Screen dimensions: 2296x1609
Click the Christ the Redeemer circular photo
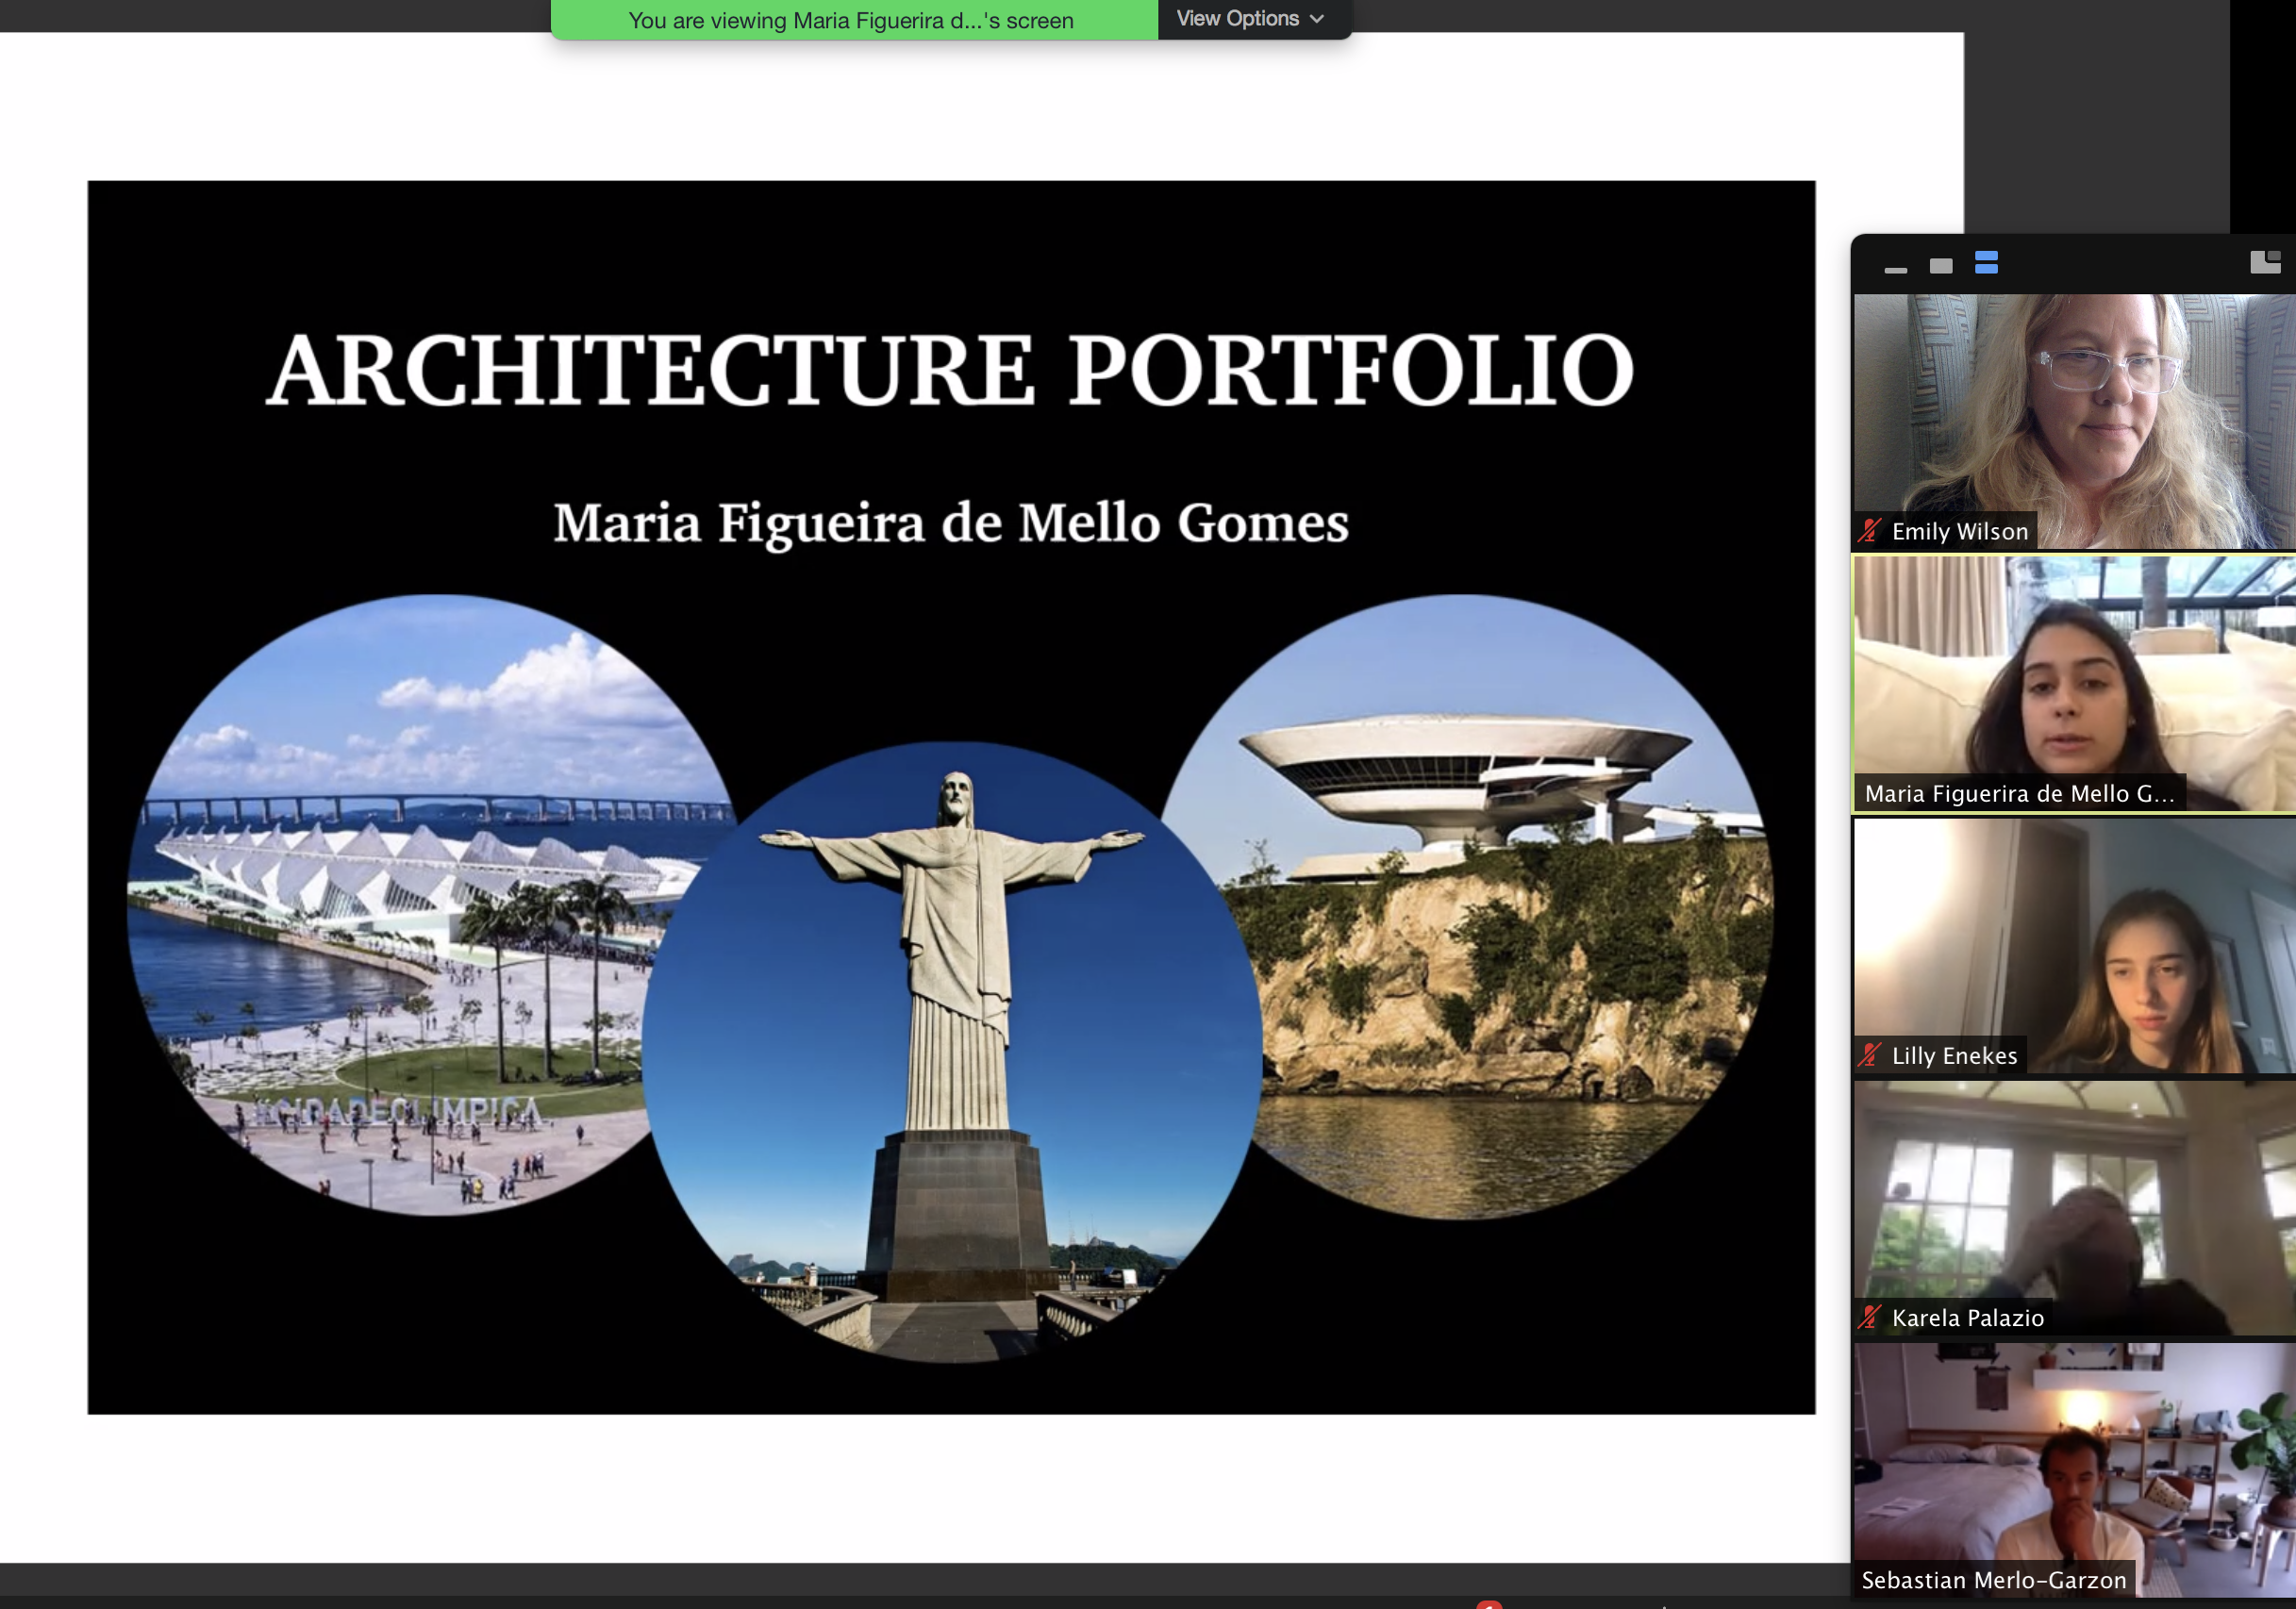coord(952,1052)
